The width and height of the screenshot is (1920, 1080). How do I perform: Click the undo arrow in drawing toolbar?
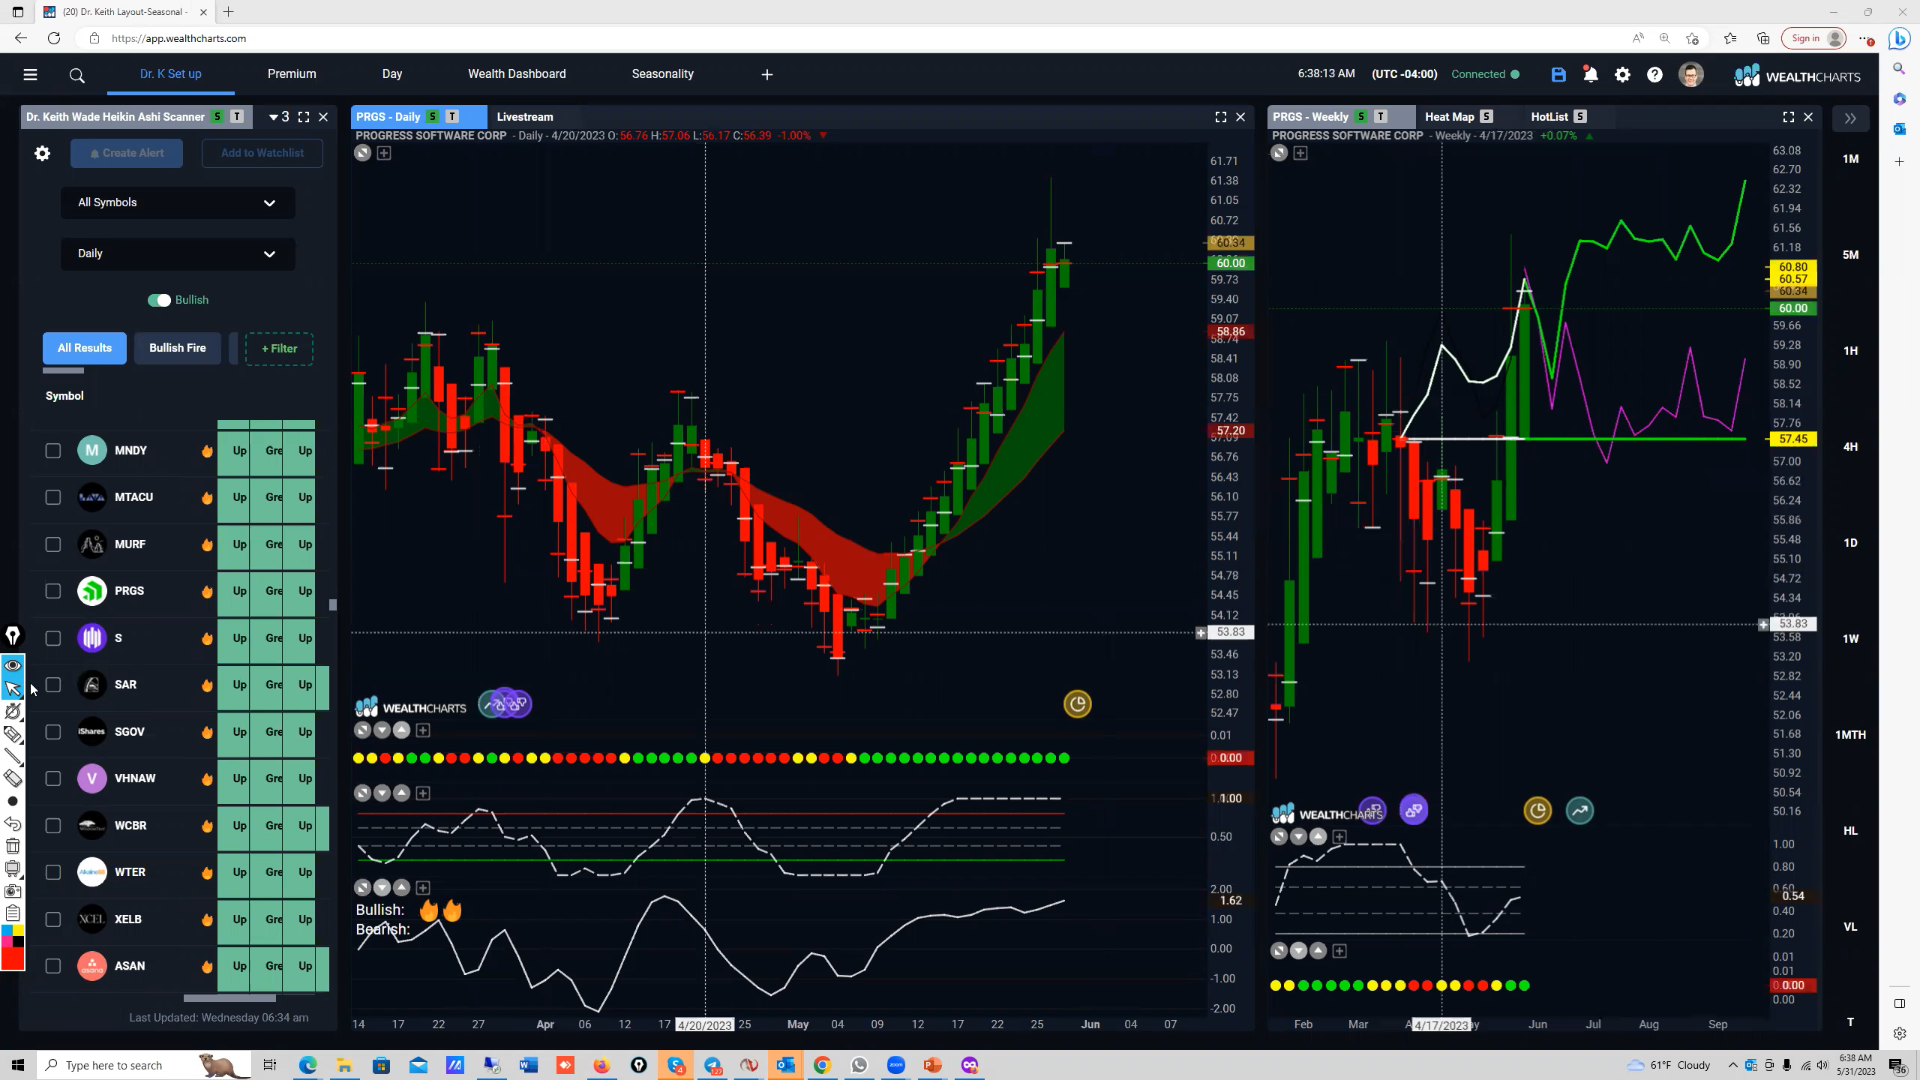13,824
